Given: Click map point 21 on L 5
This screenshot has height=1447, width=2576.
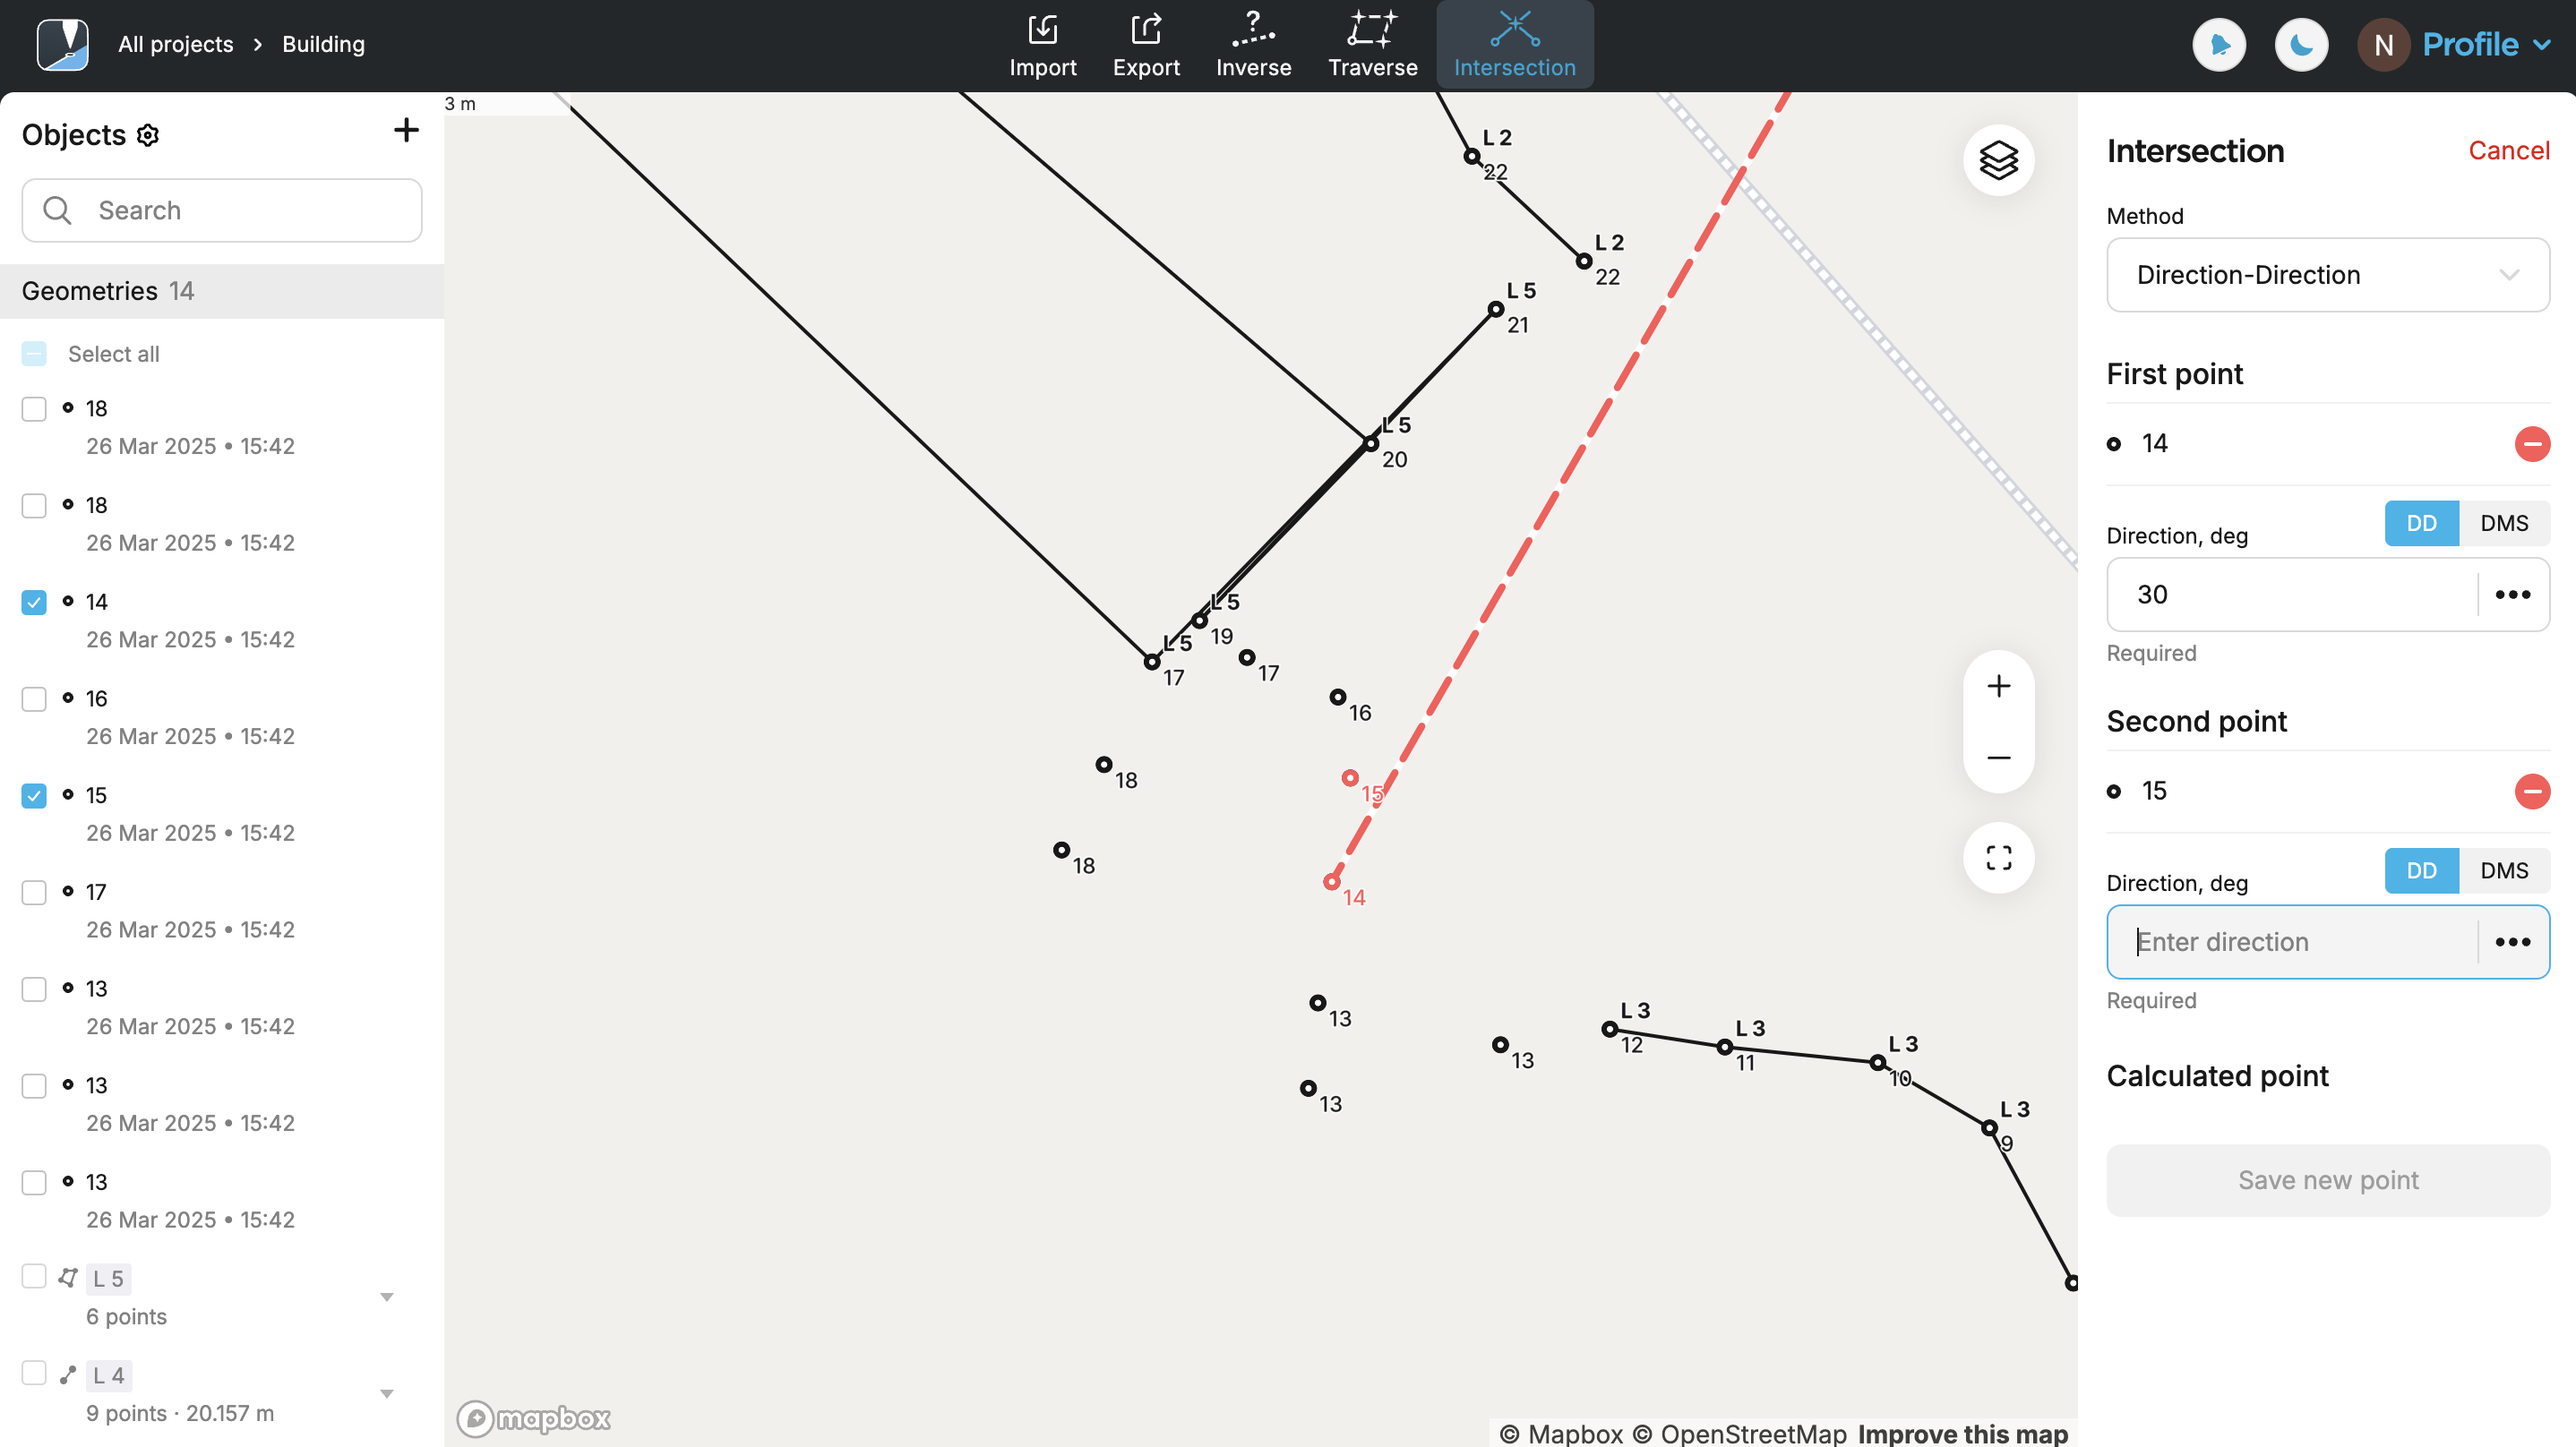Looking at the screenshot, I should pos(1496,309).
